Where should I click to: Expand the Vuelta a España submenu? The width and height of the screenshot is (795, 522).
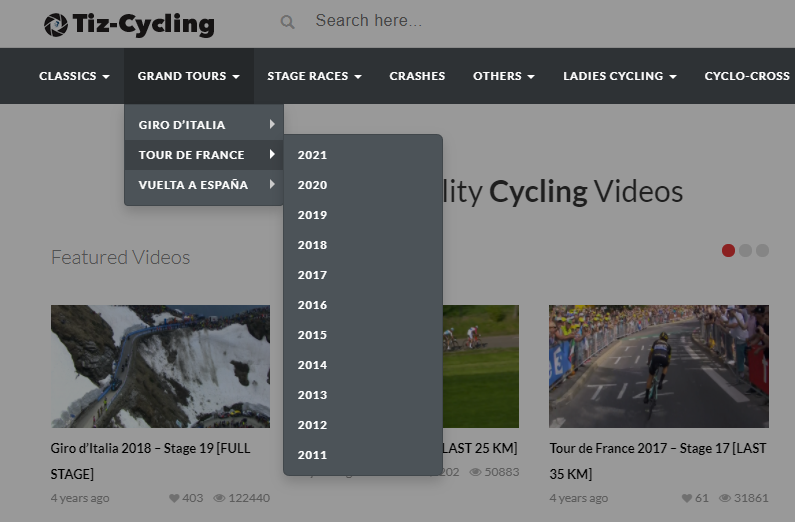(204, 184)
